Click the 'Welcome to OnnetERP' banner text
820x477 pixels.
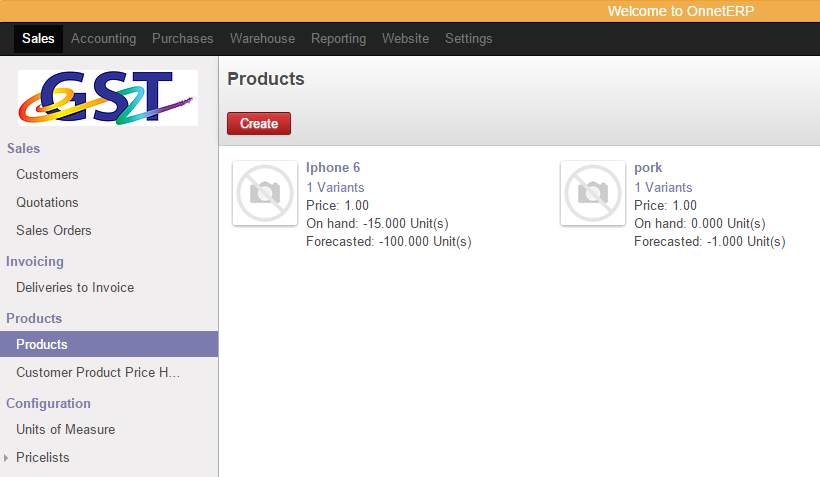[681, 11]
